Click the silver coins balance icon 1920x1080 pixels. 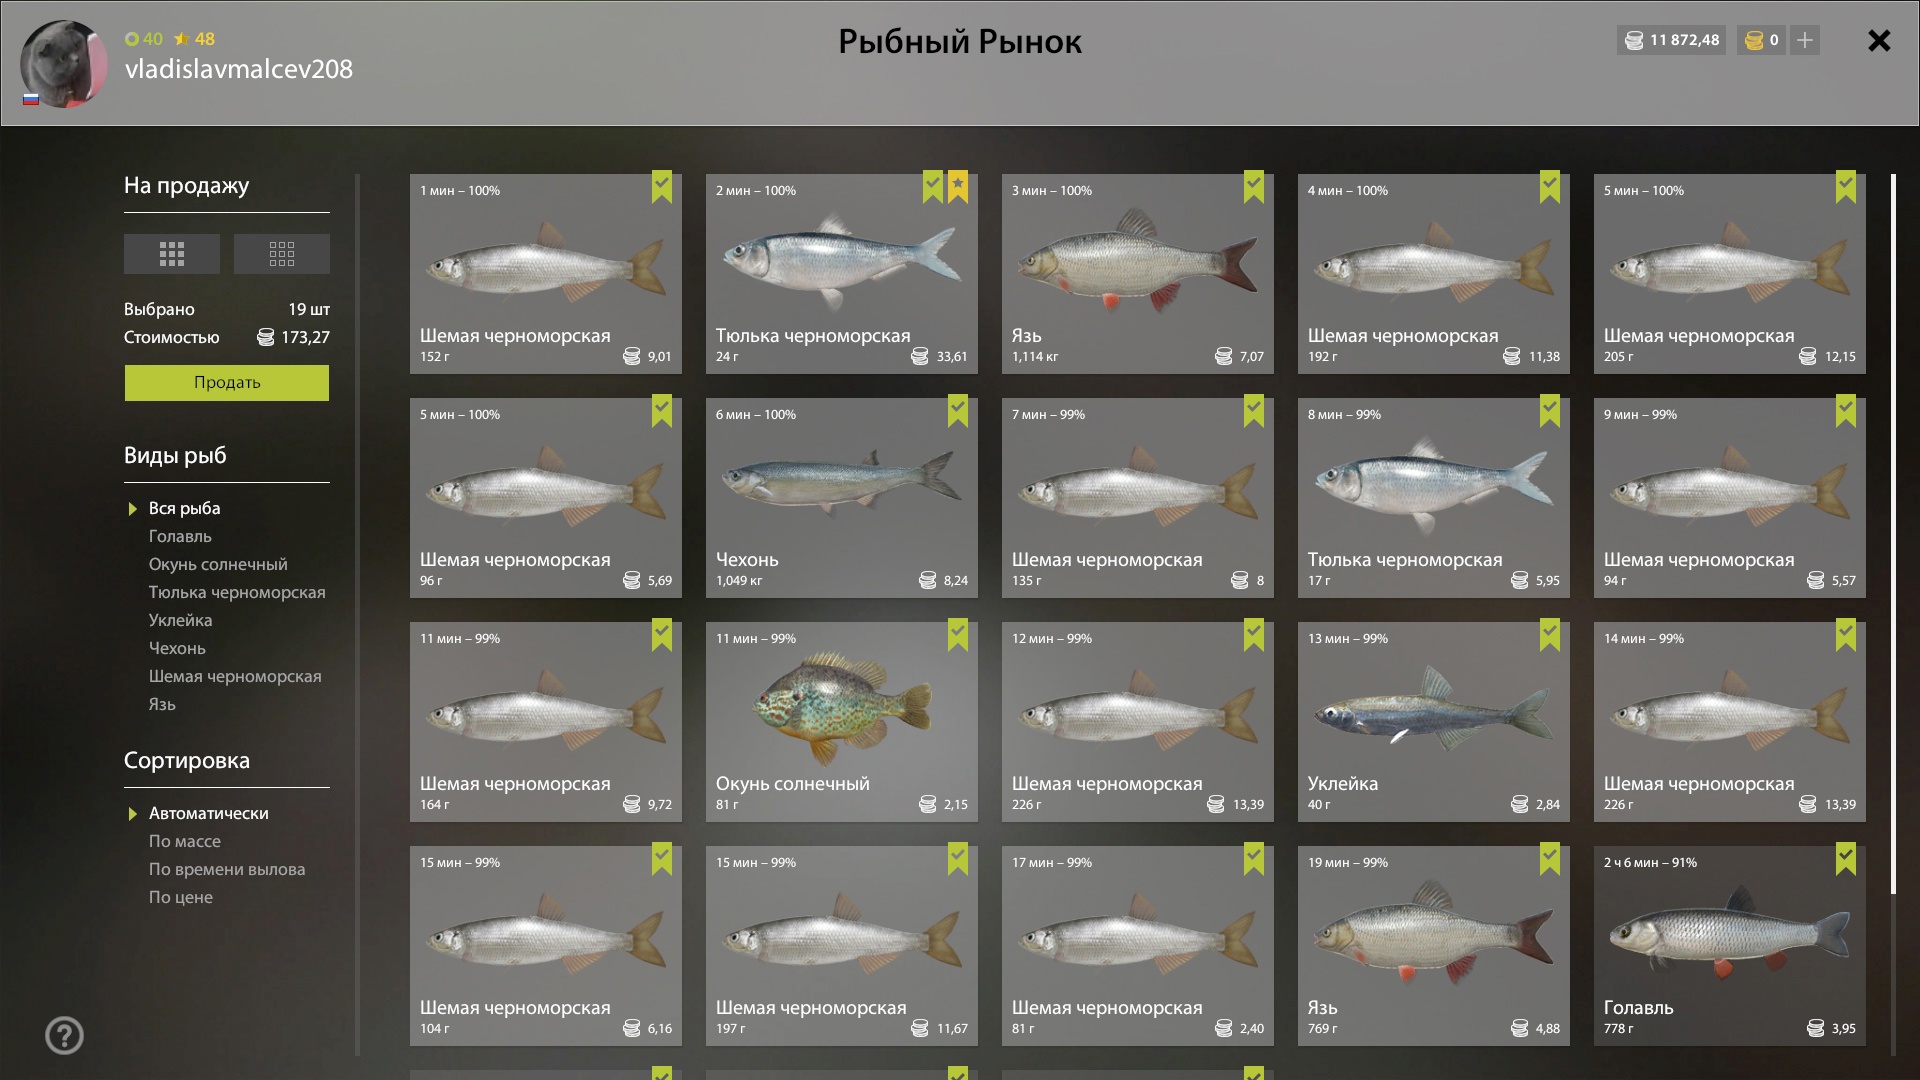pos(1634,40)
